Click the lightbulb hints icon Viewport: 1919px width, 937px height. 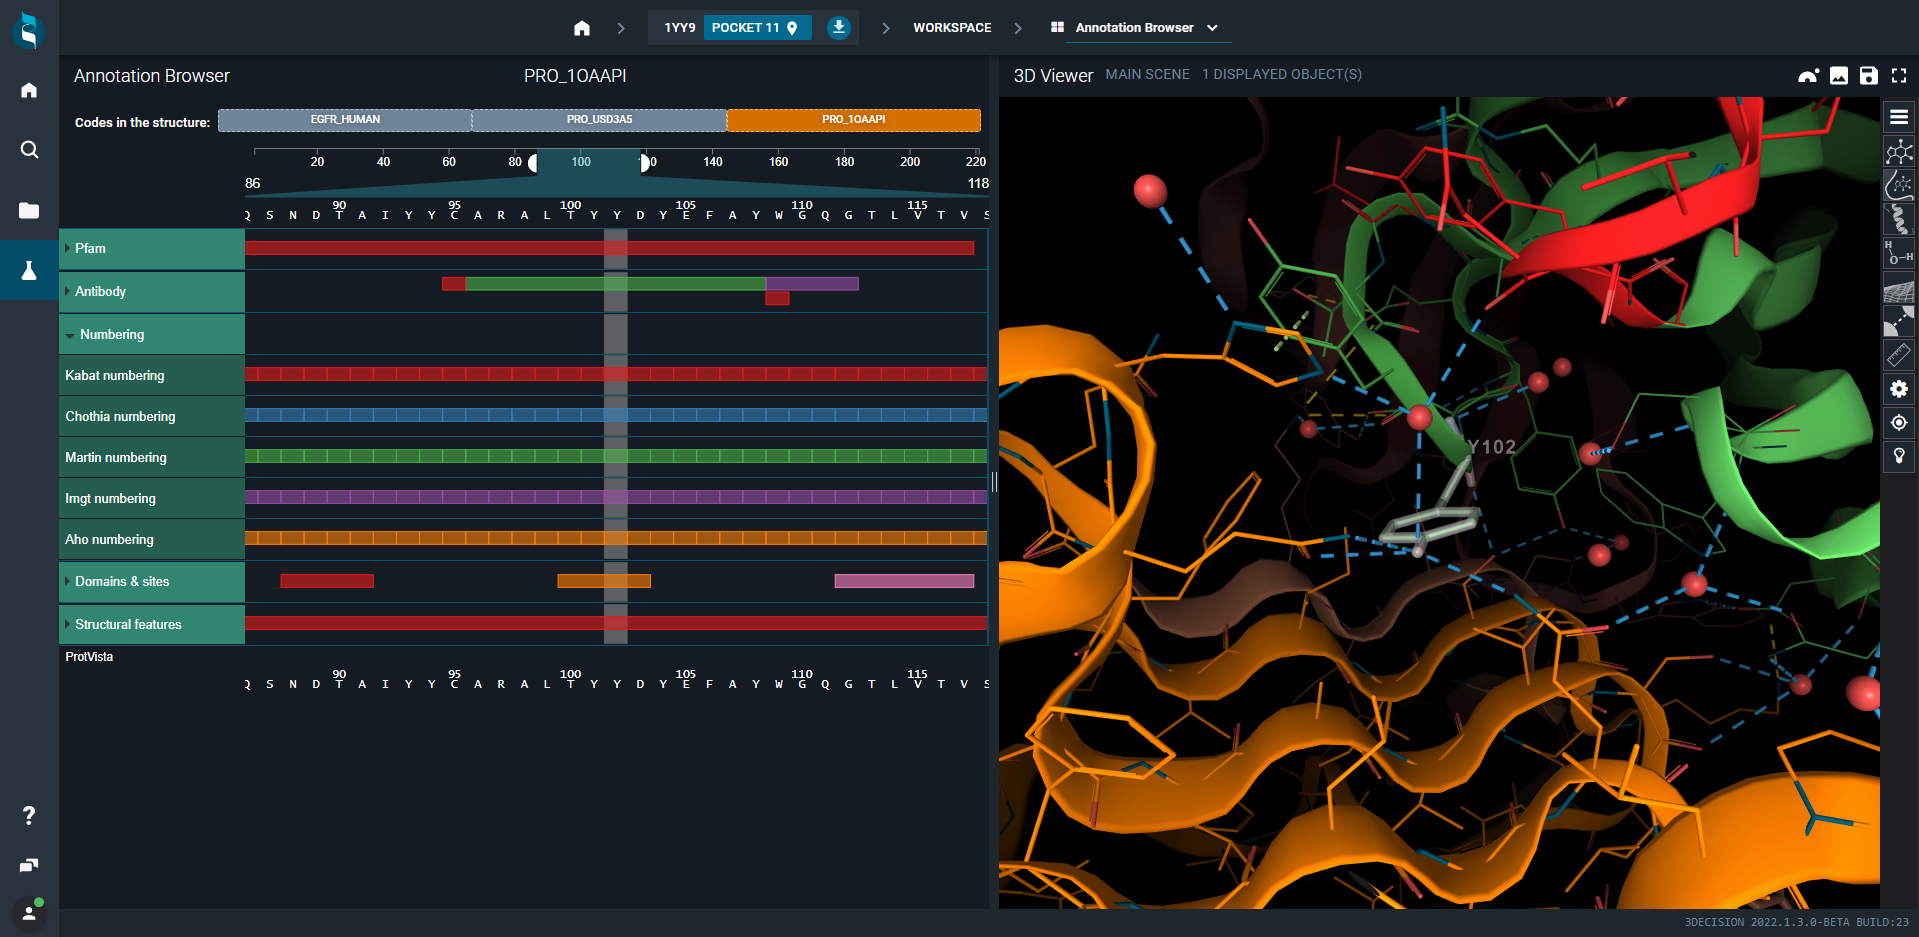[x=1898, y=456]
